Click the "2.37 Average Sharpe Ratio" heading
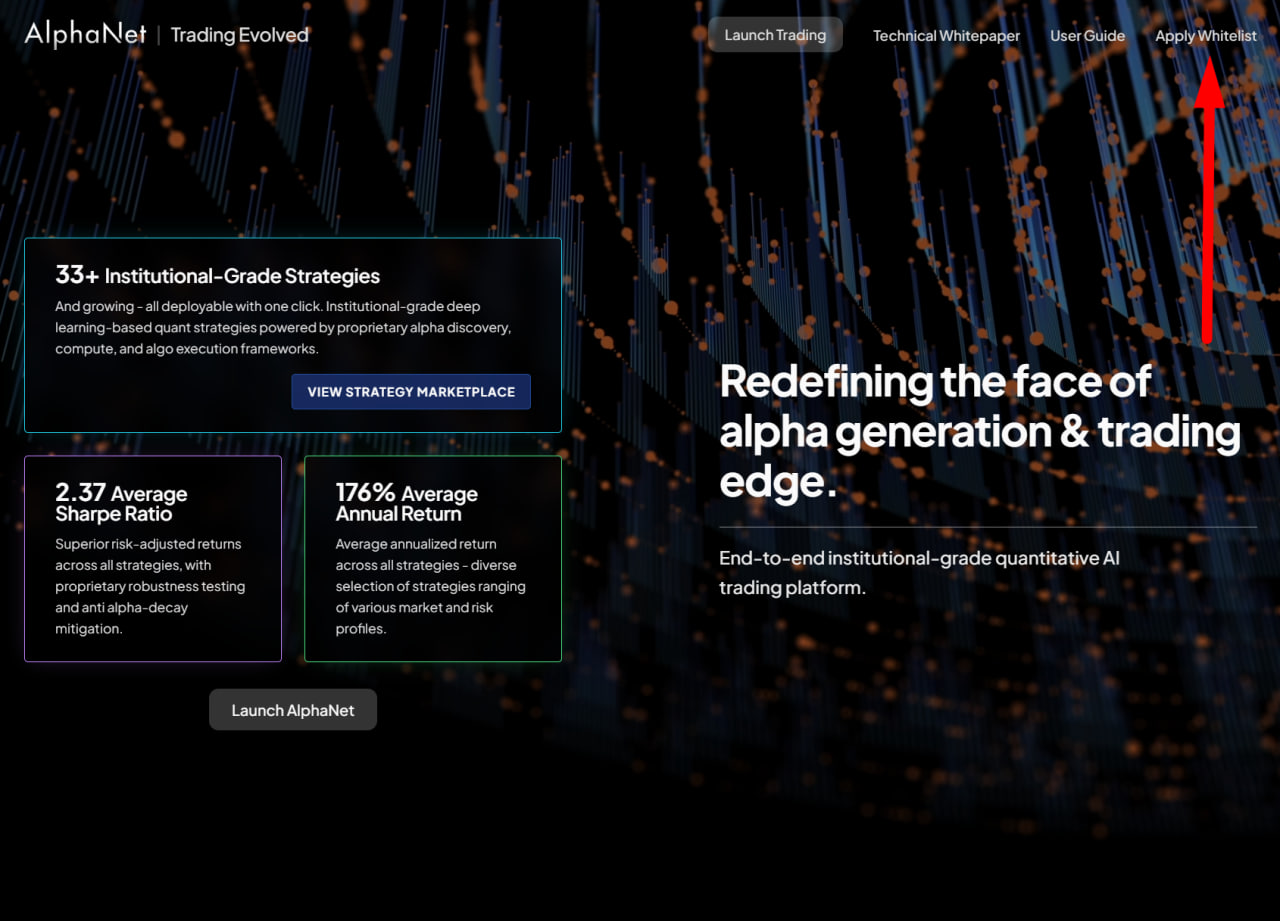Image resolution: width=1280 pixels, height=921 pixels. 121,503
